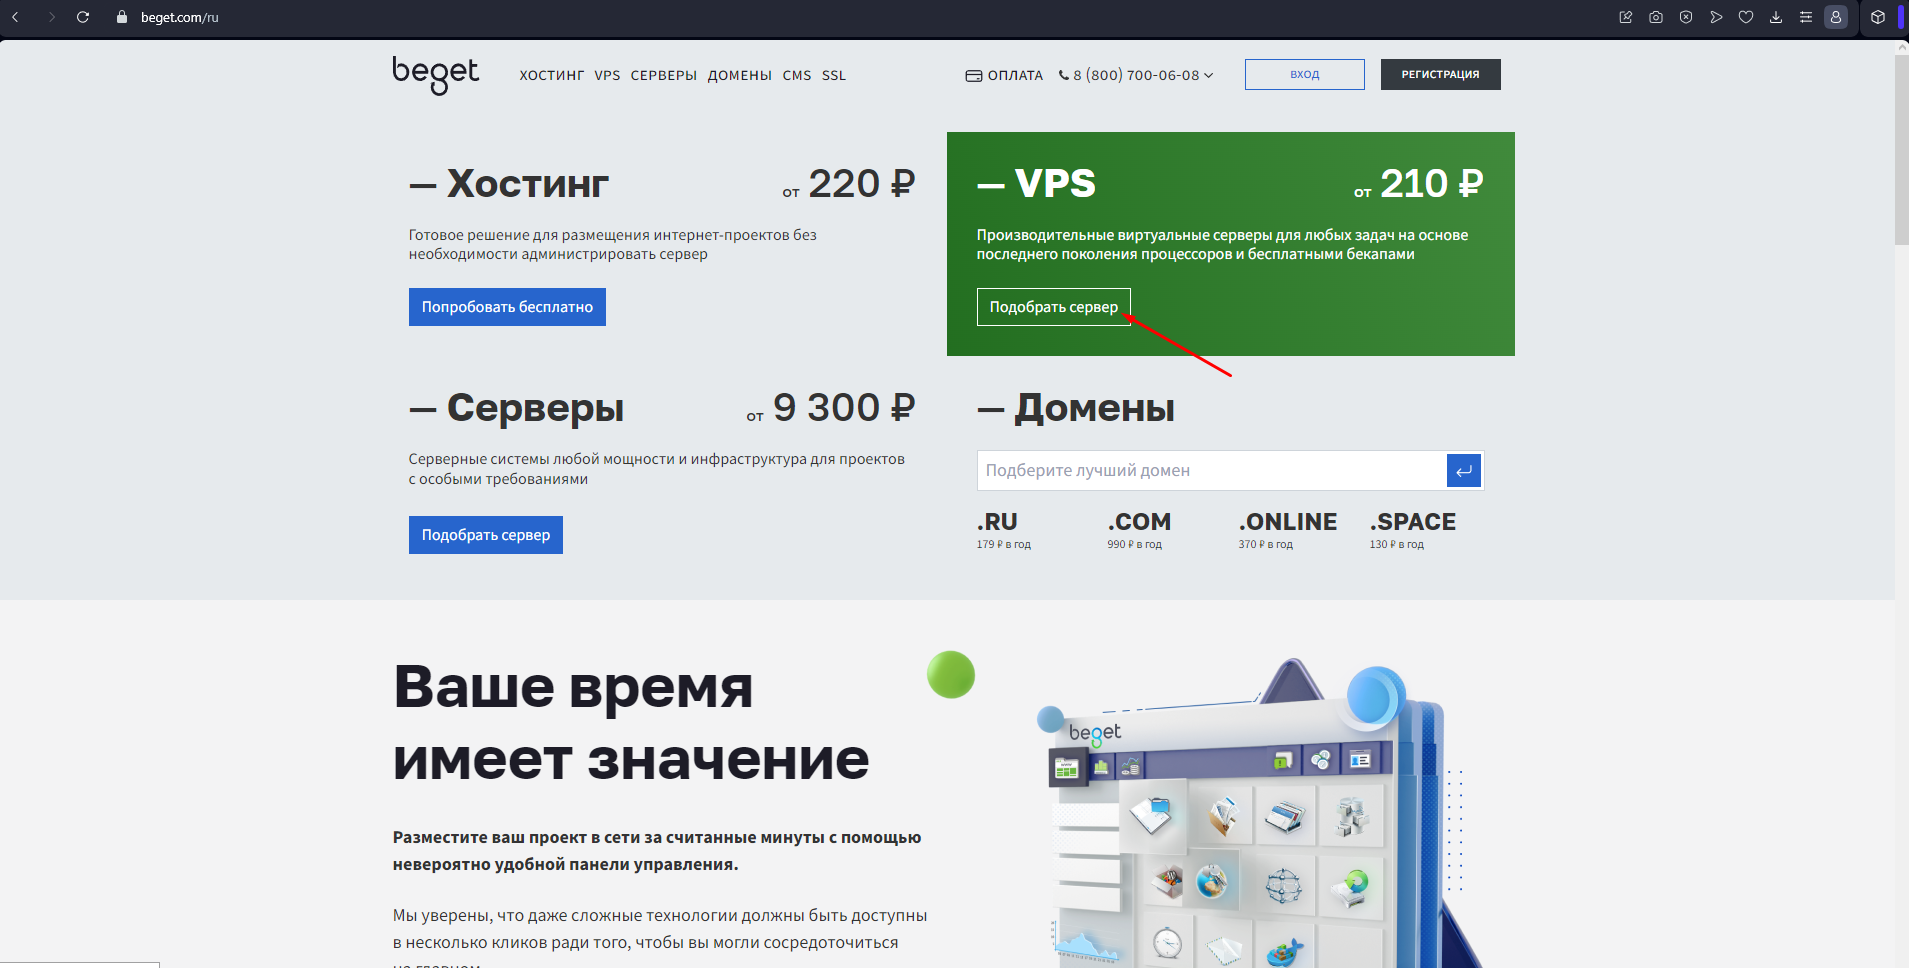Select the .ONLINE domain zone
1909x968 pixels.
pos(1288,522)
